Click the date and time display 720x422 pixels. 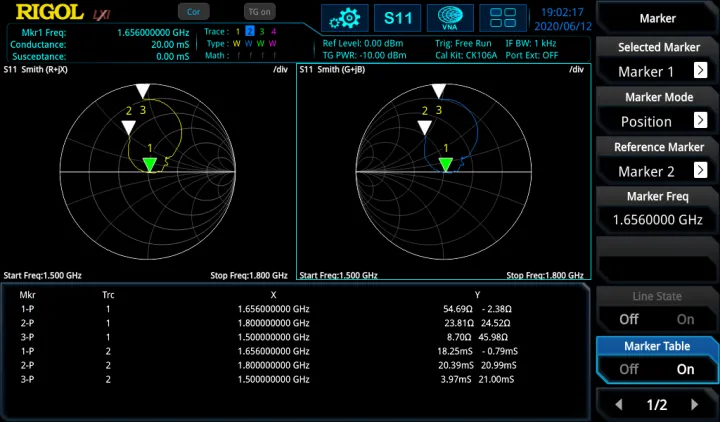click(x=565, y=18)
